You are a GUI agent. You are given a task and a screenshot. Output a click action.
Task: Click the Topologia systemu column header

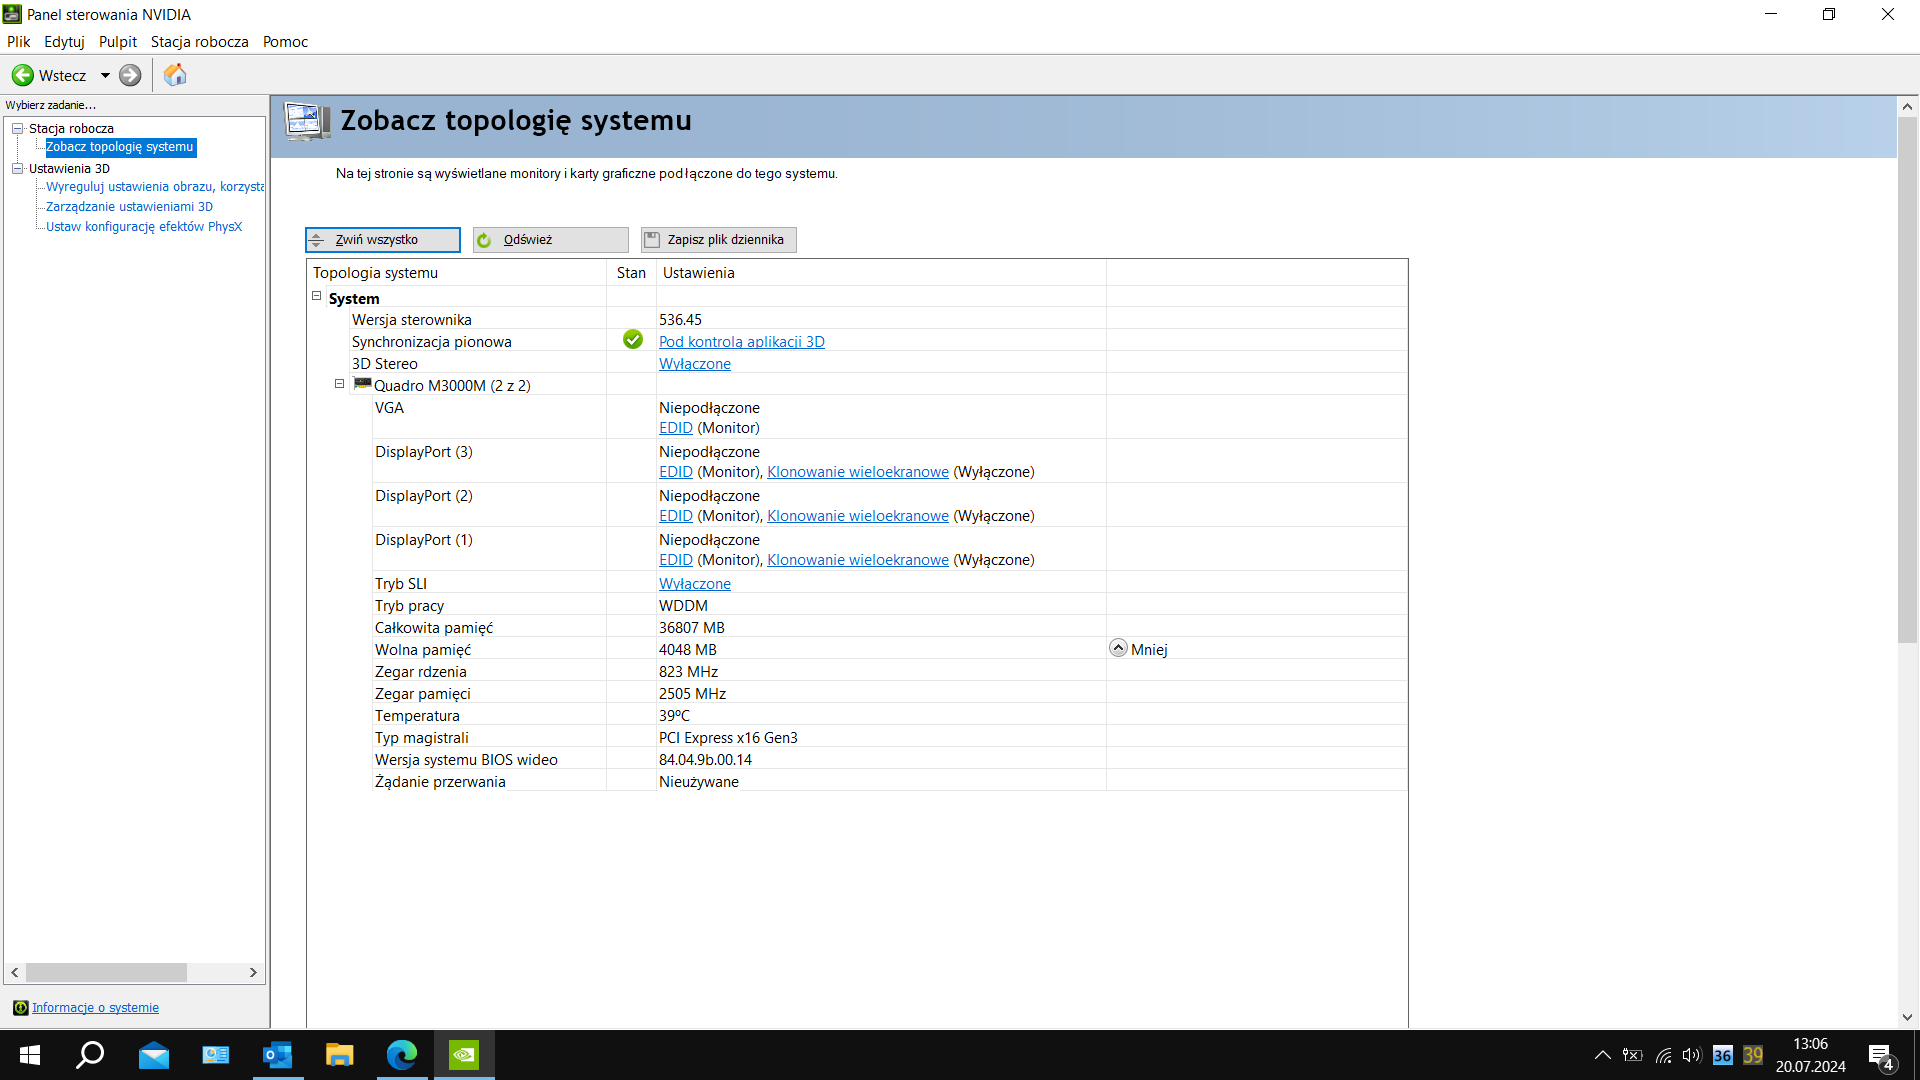tap(457, 273)
